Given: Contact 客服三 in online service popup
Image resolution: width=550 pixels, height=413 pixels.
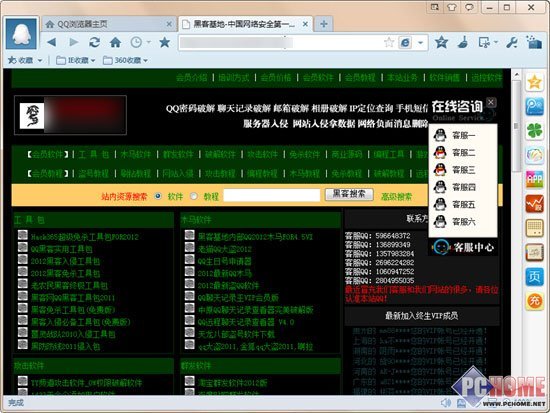Looking at the screenshot, I should (455, 169).
